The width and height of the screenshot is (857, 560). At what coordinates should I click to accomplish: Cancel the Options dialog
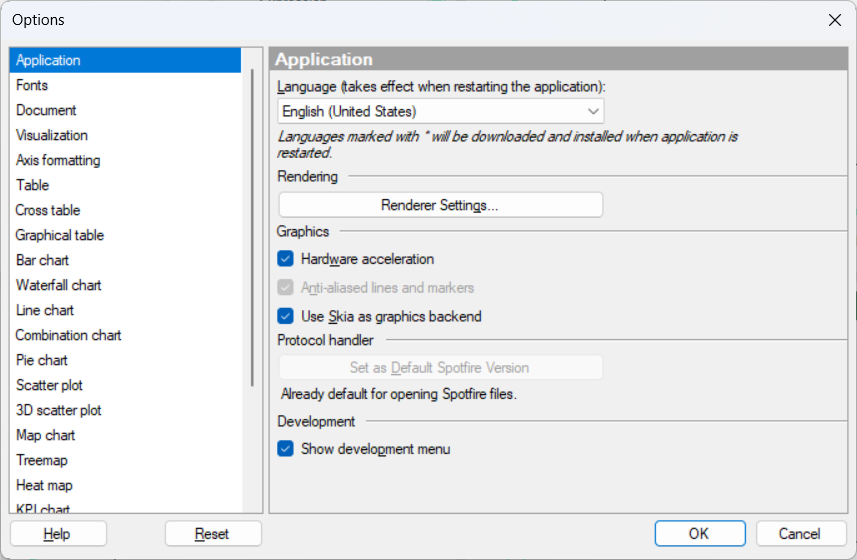pos(800,534)
